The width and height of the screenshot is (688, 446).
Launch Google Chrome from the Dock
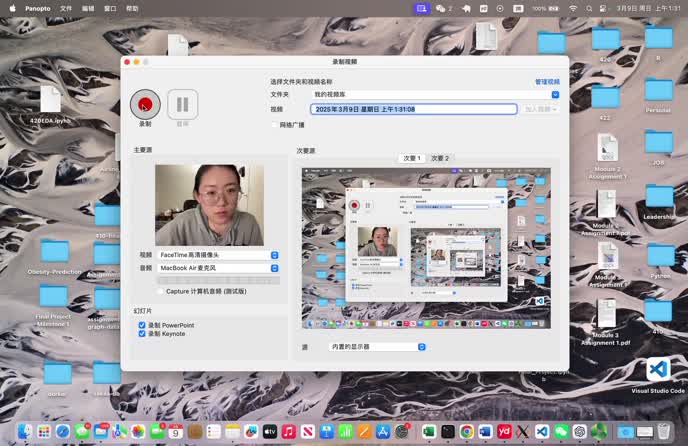click(467, 432)
